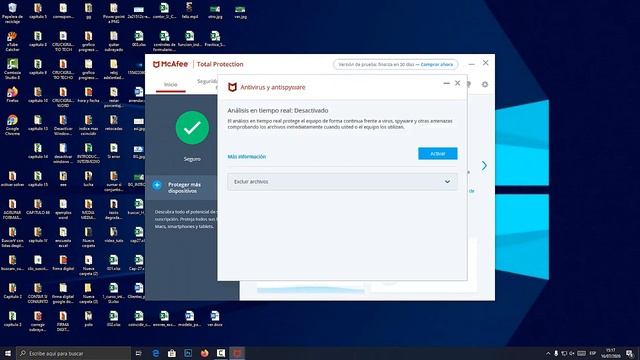Image resolution: width=640 pixels, height=360 pixels.
Task: Select the corregir subrayado desktop file
Action: pos(38,321)
